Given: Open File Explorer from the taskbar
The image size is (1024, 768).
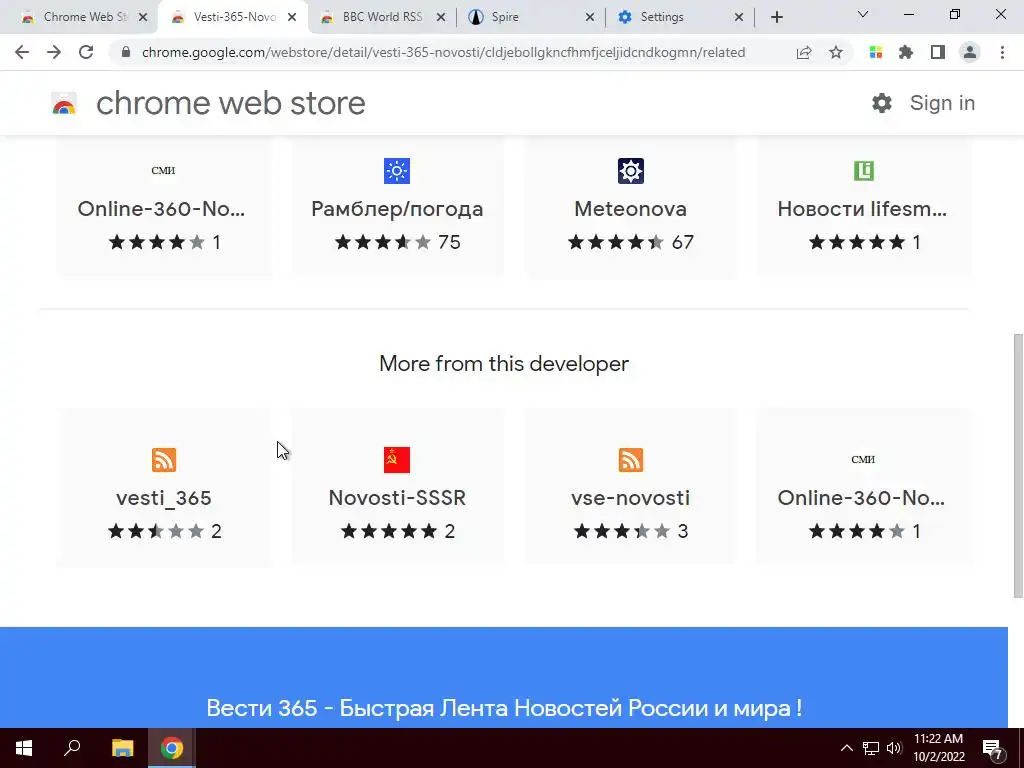Looking at the screenshot, I should (x=122, y=748).
